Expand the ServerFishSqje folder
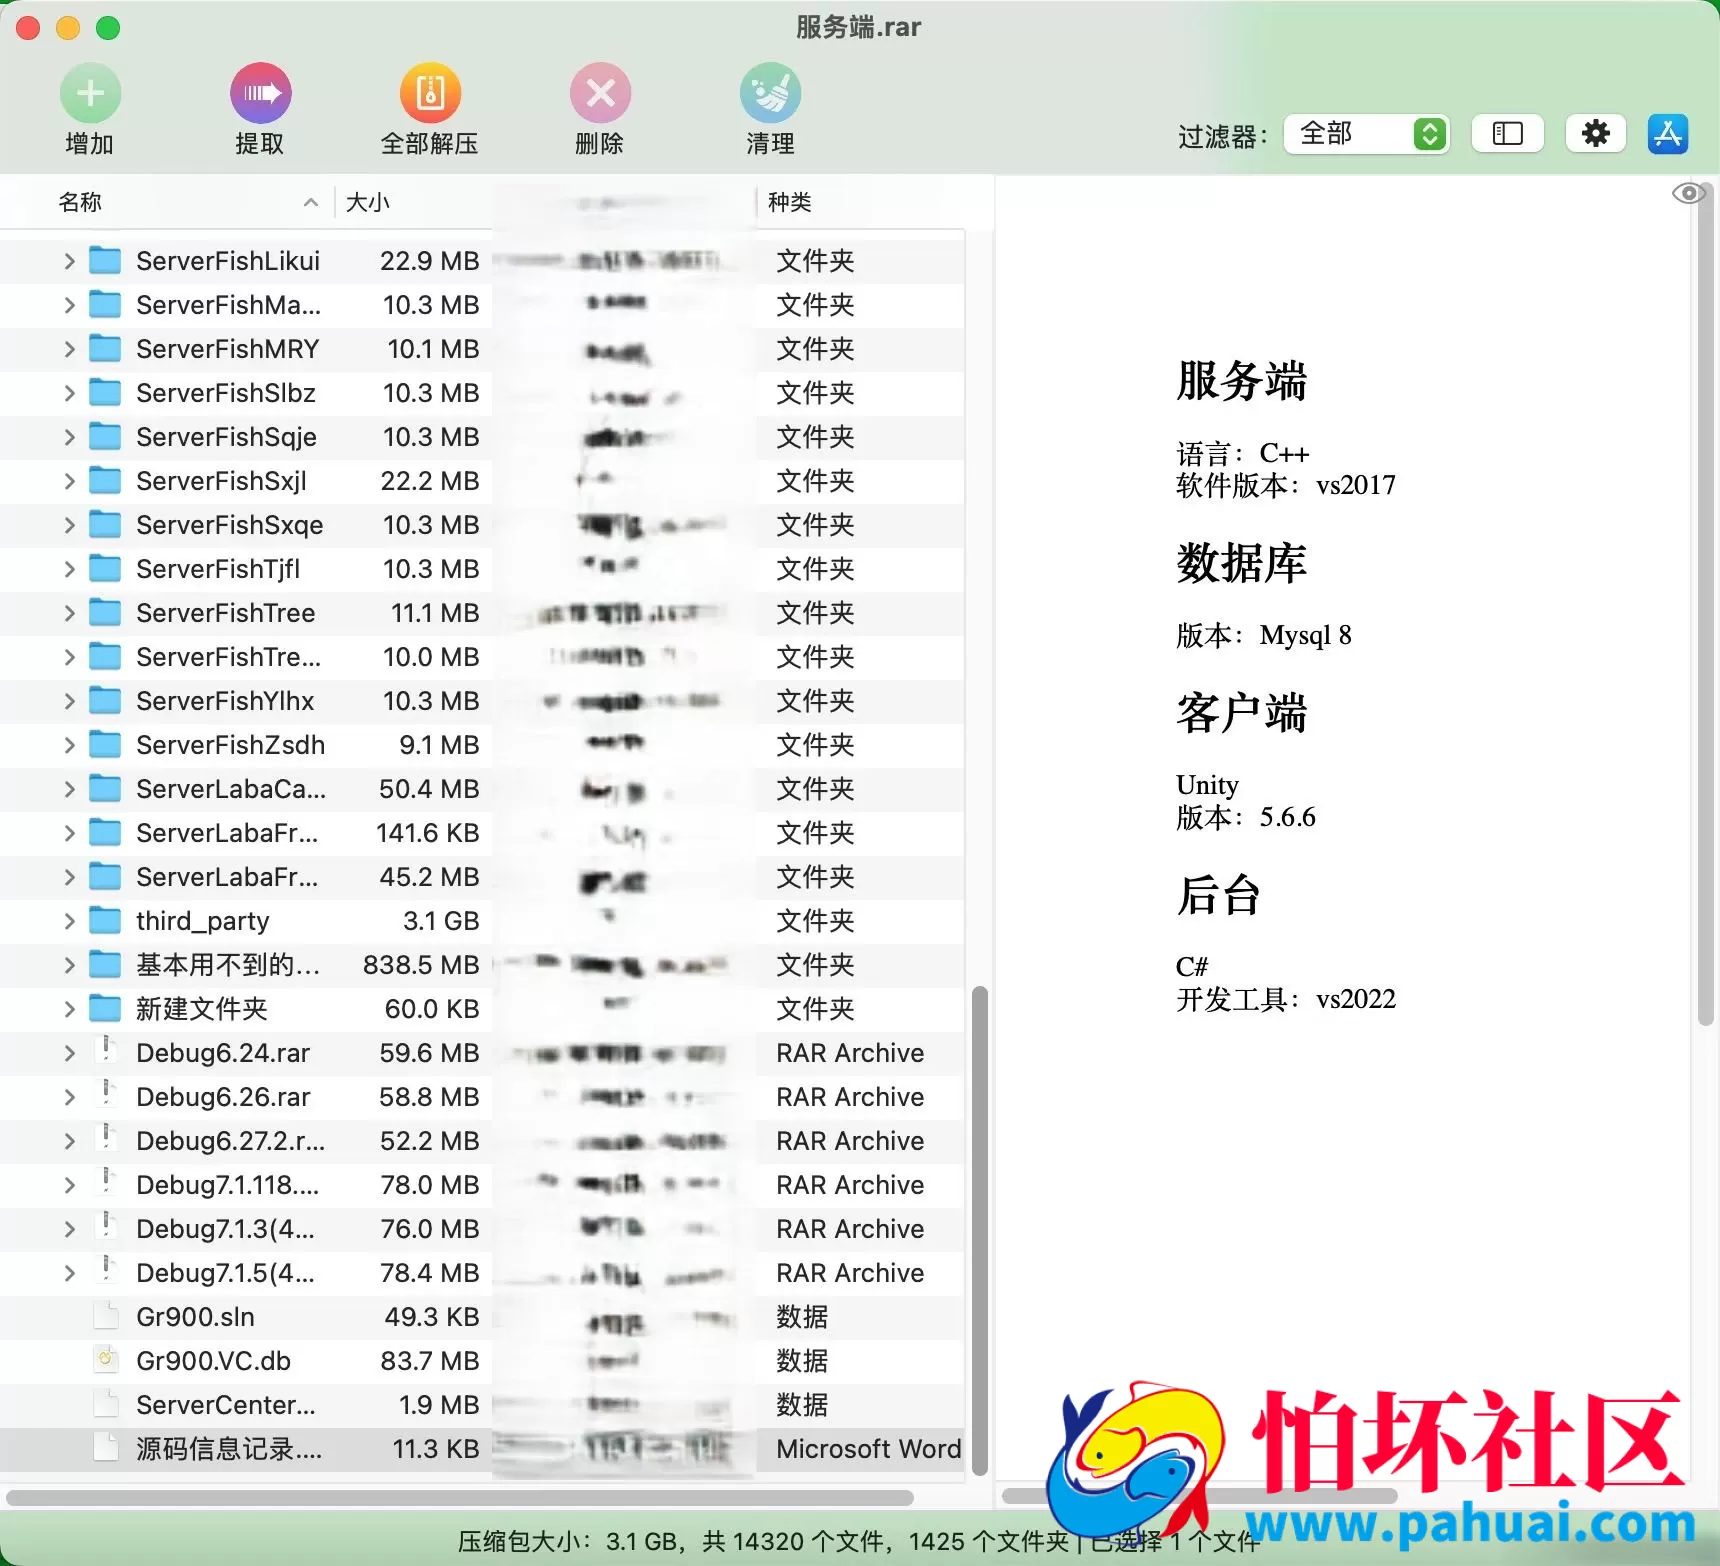This screenshot has height=1566, width=1720. click(69, 437)
